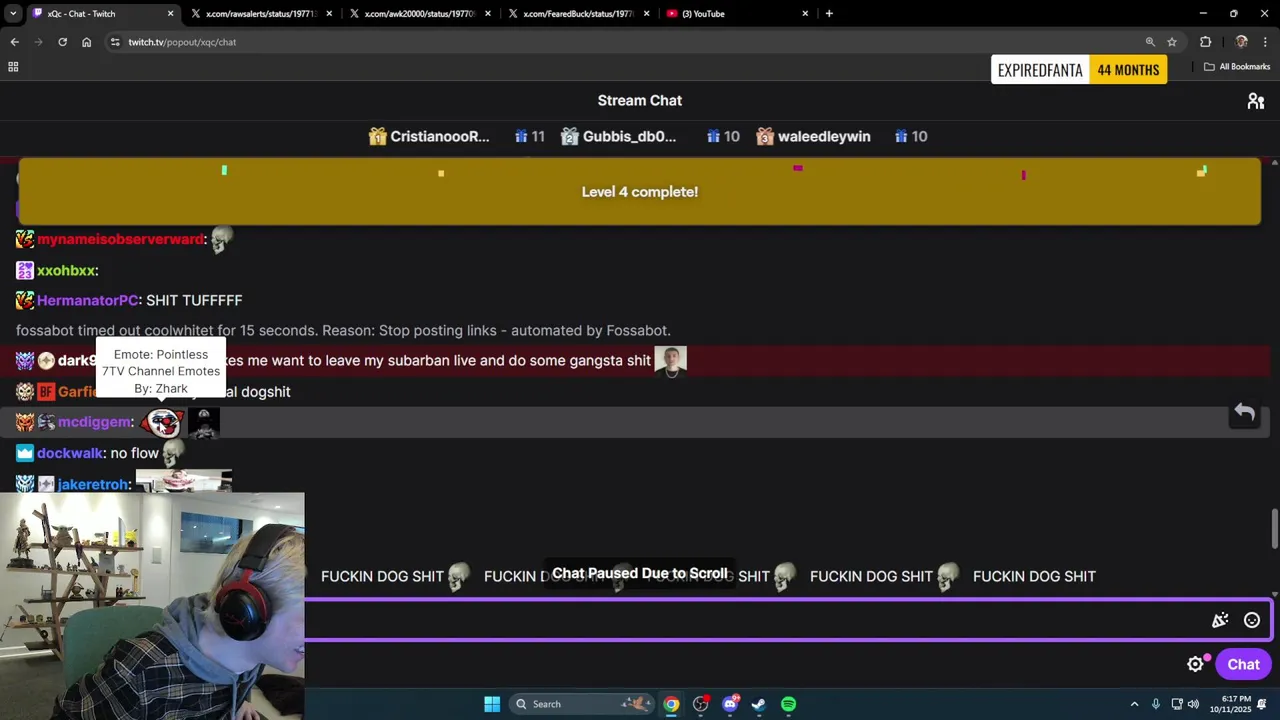Click the Pointless emote in mcdiggem's message
Viewport: 1280px width, 720px height.
tap(162, 423)
